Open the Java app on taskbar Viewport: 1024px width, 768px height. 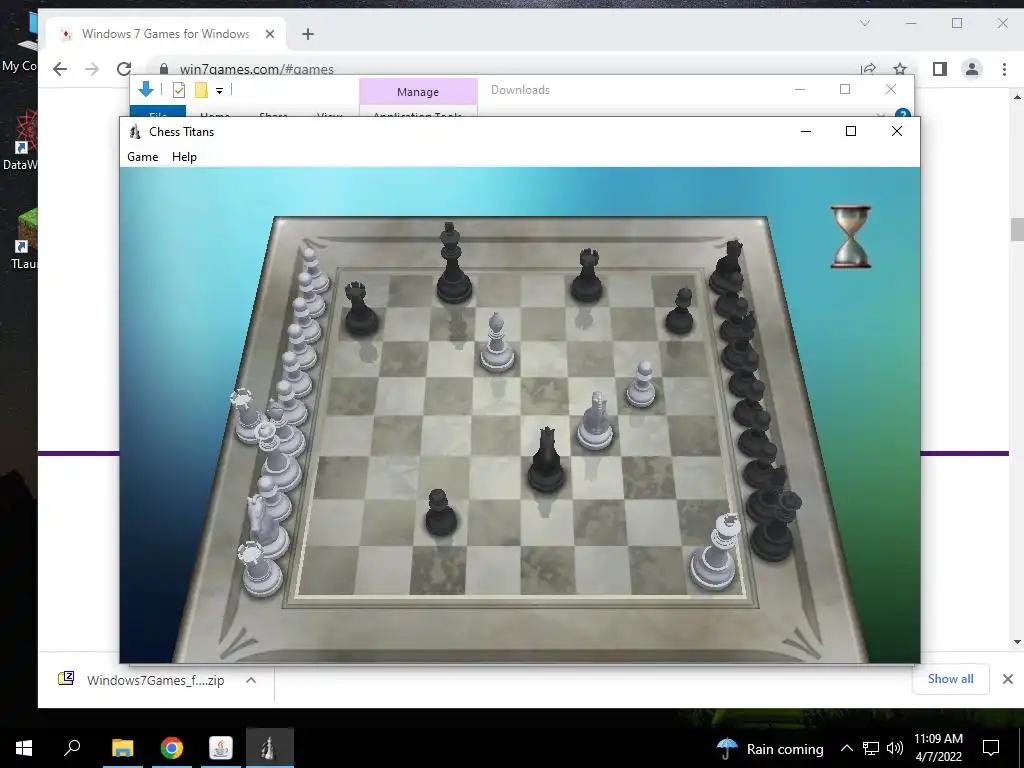[221, 748]
